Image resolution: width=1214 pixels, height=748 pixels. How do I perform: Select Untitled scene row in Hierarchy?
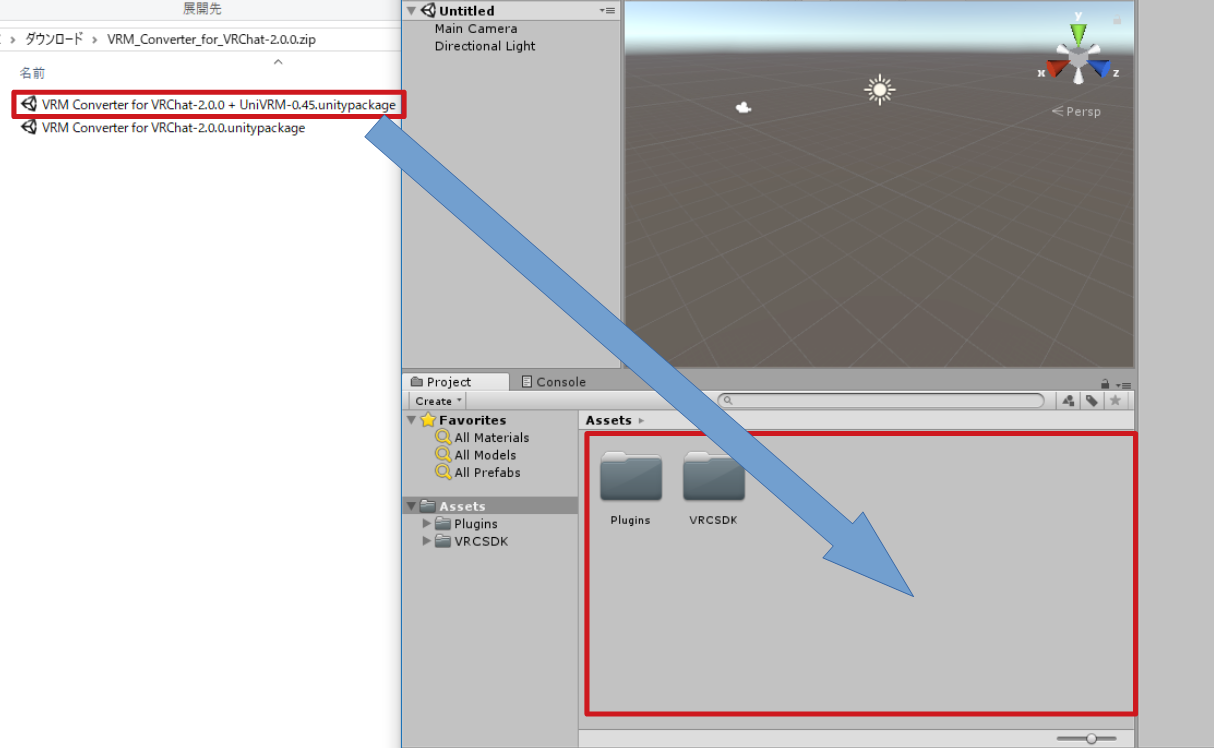[511, 11]
